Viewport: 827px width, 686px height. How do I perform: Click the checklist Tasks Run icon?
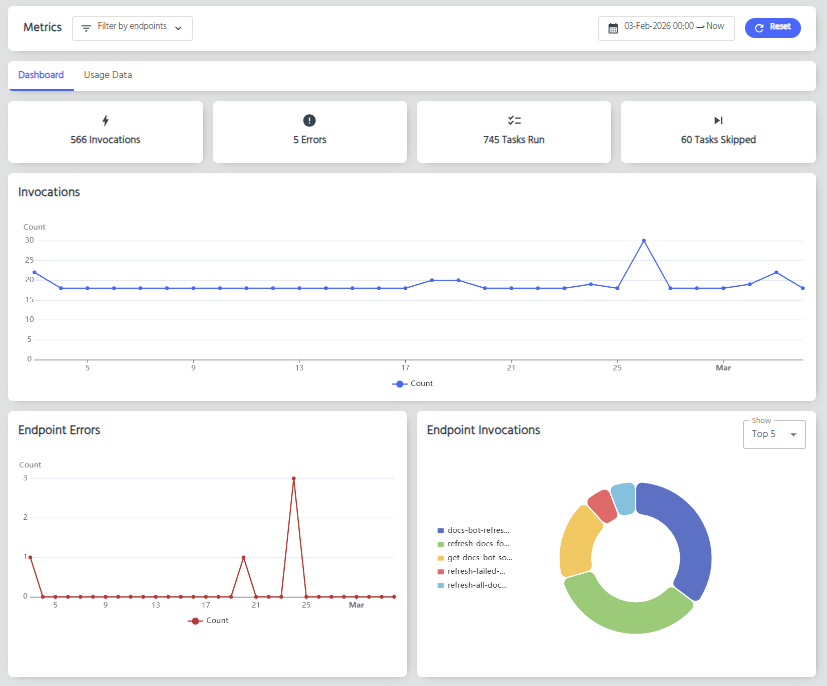(514, 120)
